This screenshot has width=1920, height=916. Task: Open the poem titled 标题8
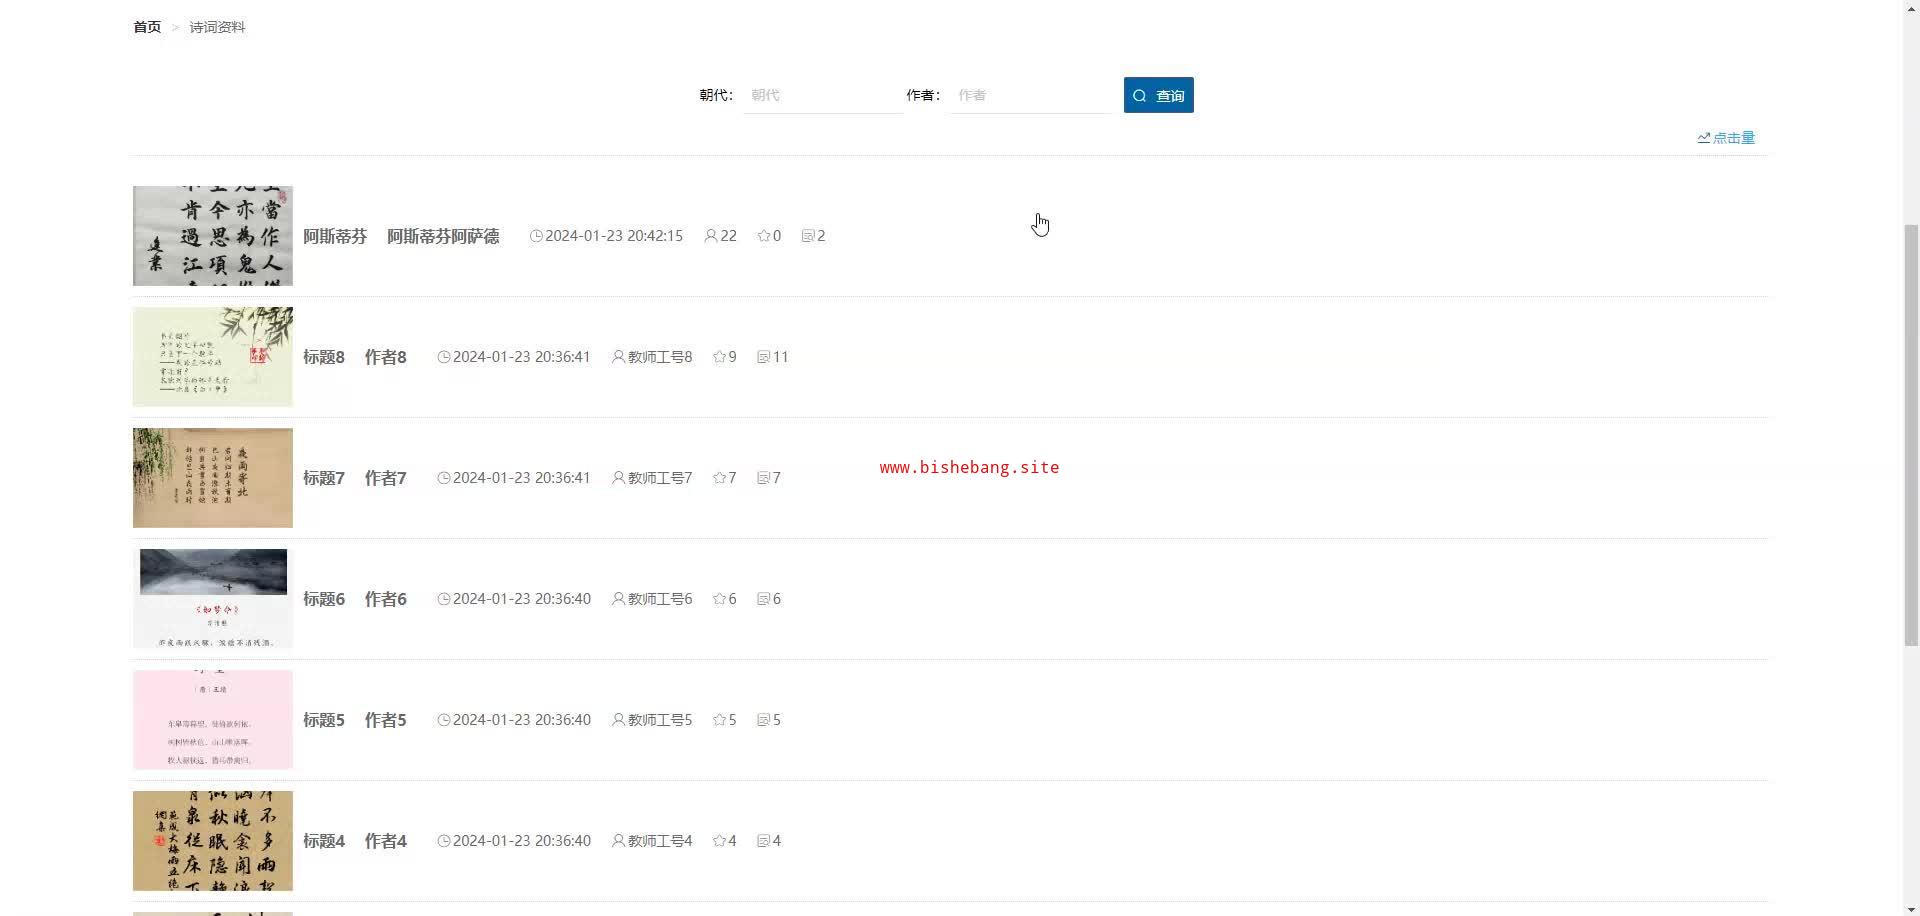(x=324, y=357)
